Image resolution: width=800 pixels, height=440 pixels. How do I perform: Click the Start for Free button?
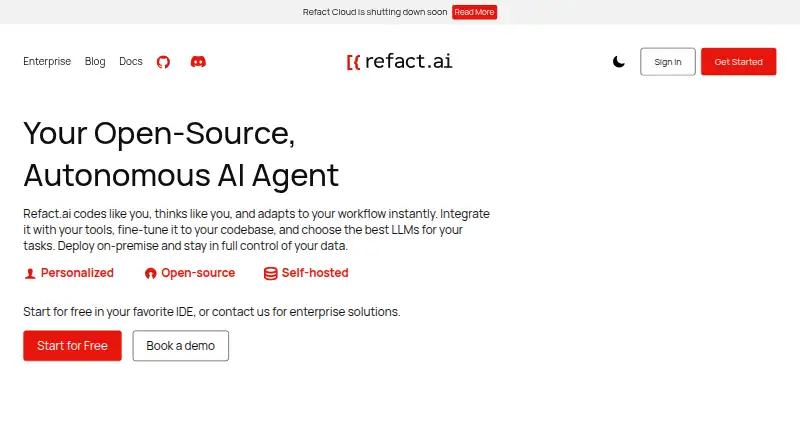(72, 346)
